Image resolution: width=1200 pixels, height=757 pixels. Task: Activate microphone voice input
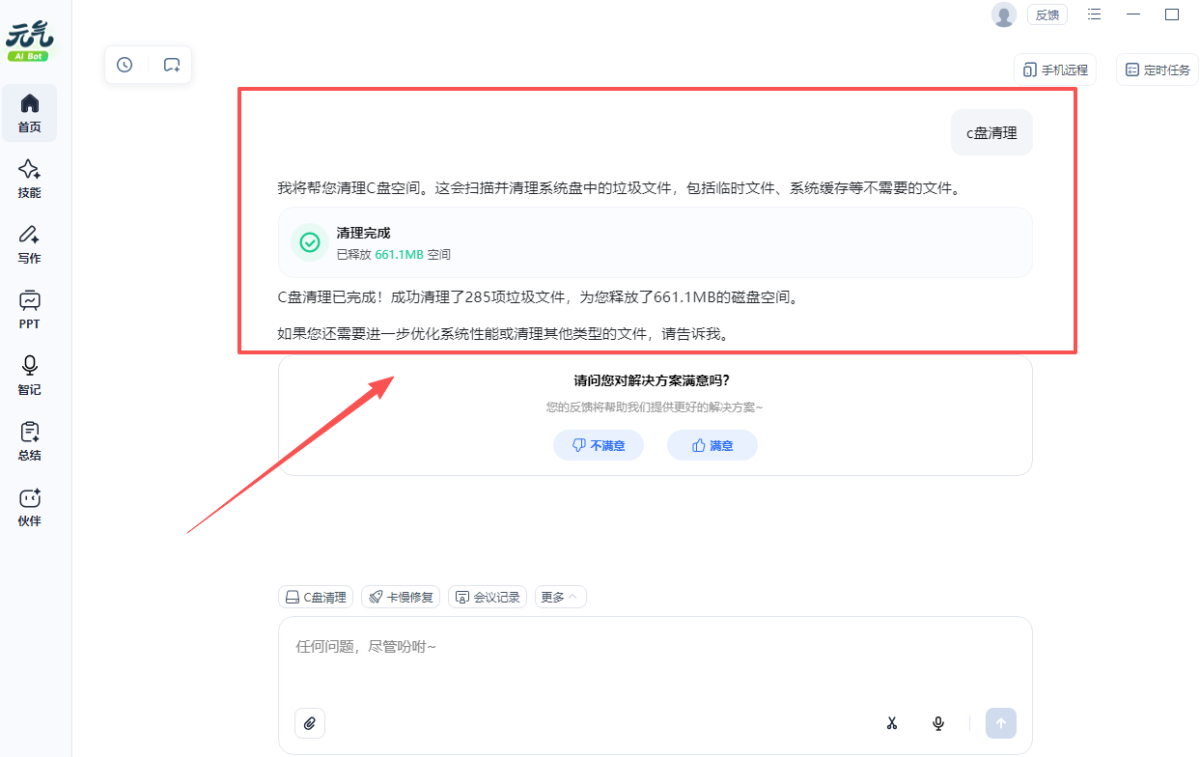coord(938,723)
